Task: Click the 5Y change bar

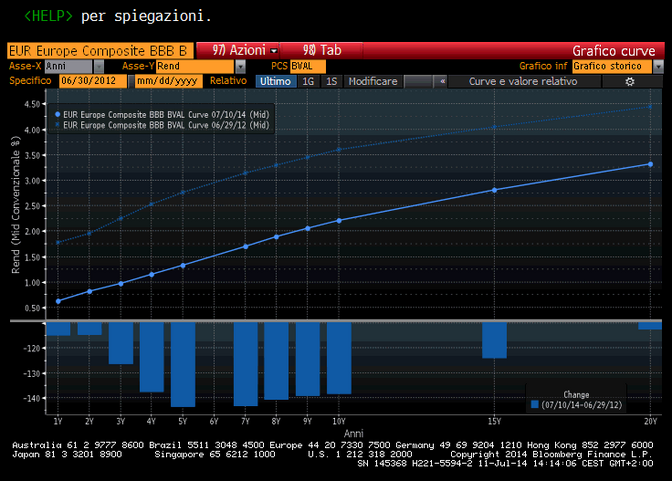Action: 182,364
